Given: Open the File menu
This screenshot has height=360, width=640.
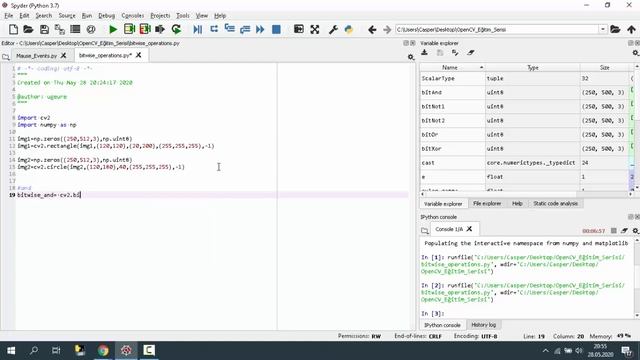Looking at the screenshot, I should click(9, 16).
